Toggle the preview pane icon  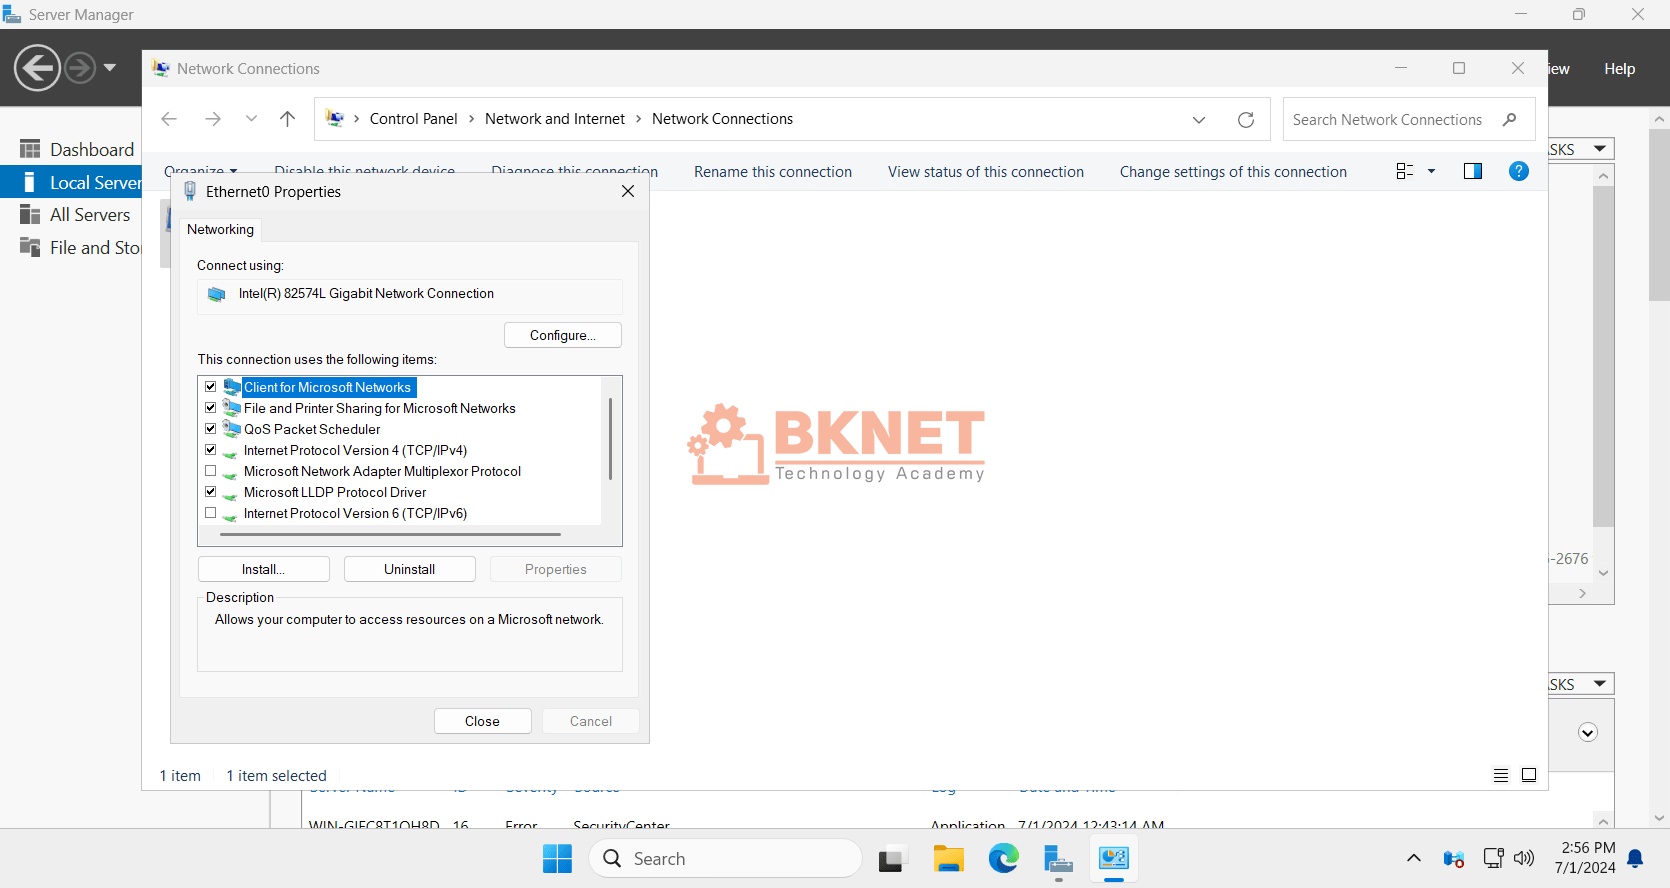(x=1473, y=171)
